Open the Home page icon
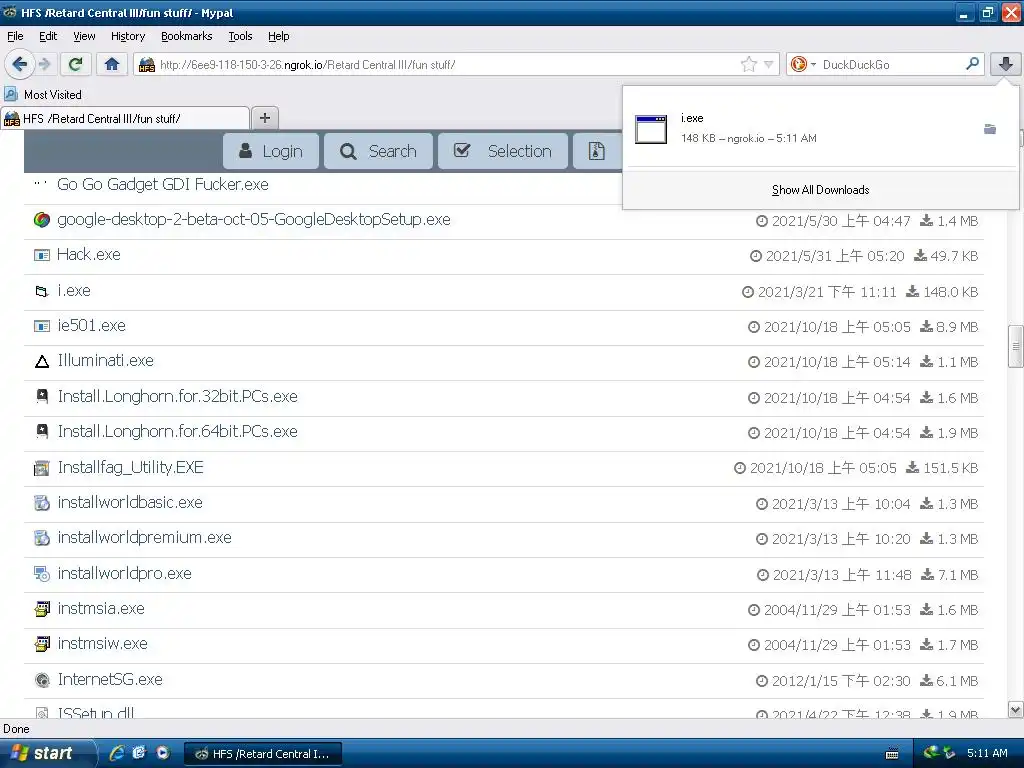This screenshot has width=1024, height=768. point(112,64)
